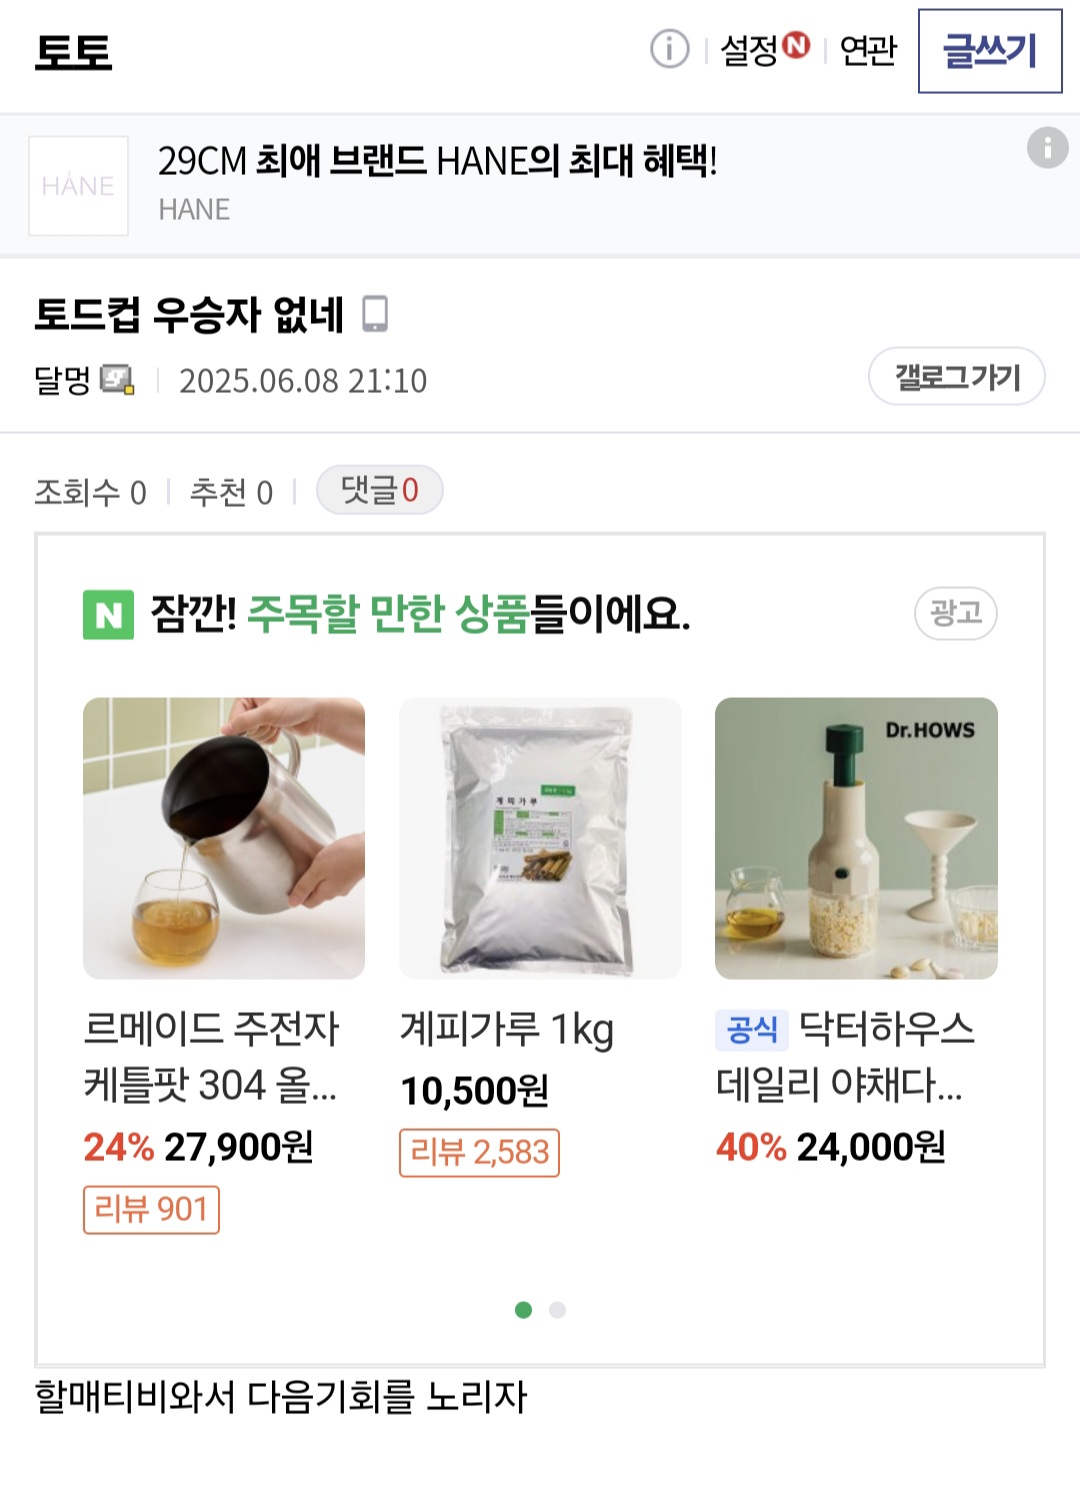The width and height of the screenshot is (1080, 1512).
Task: Tap the mobile device icon beside title
Action: (x=375, y=314)
